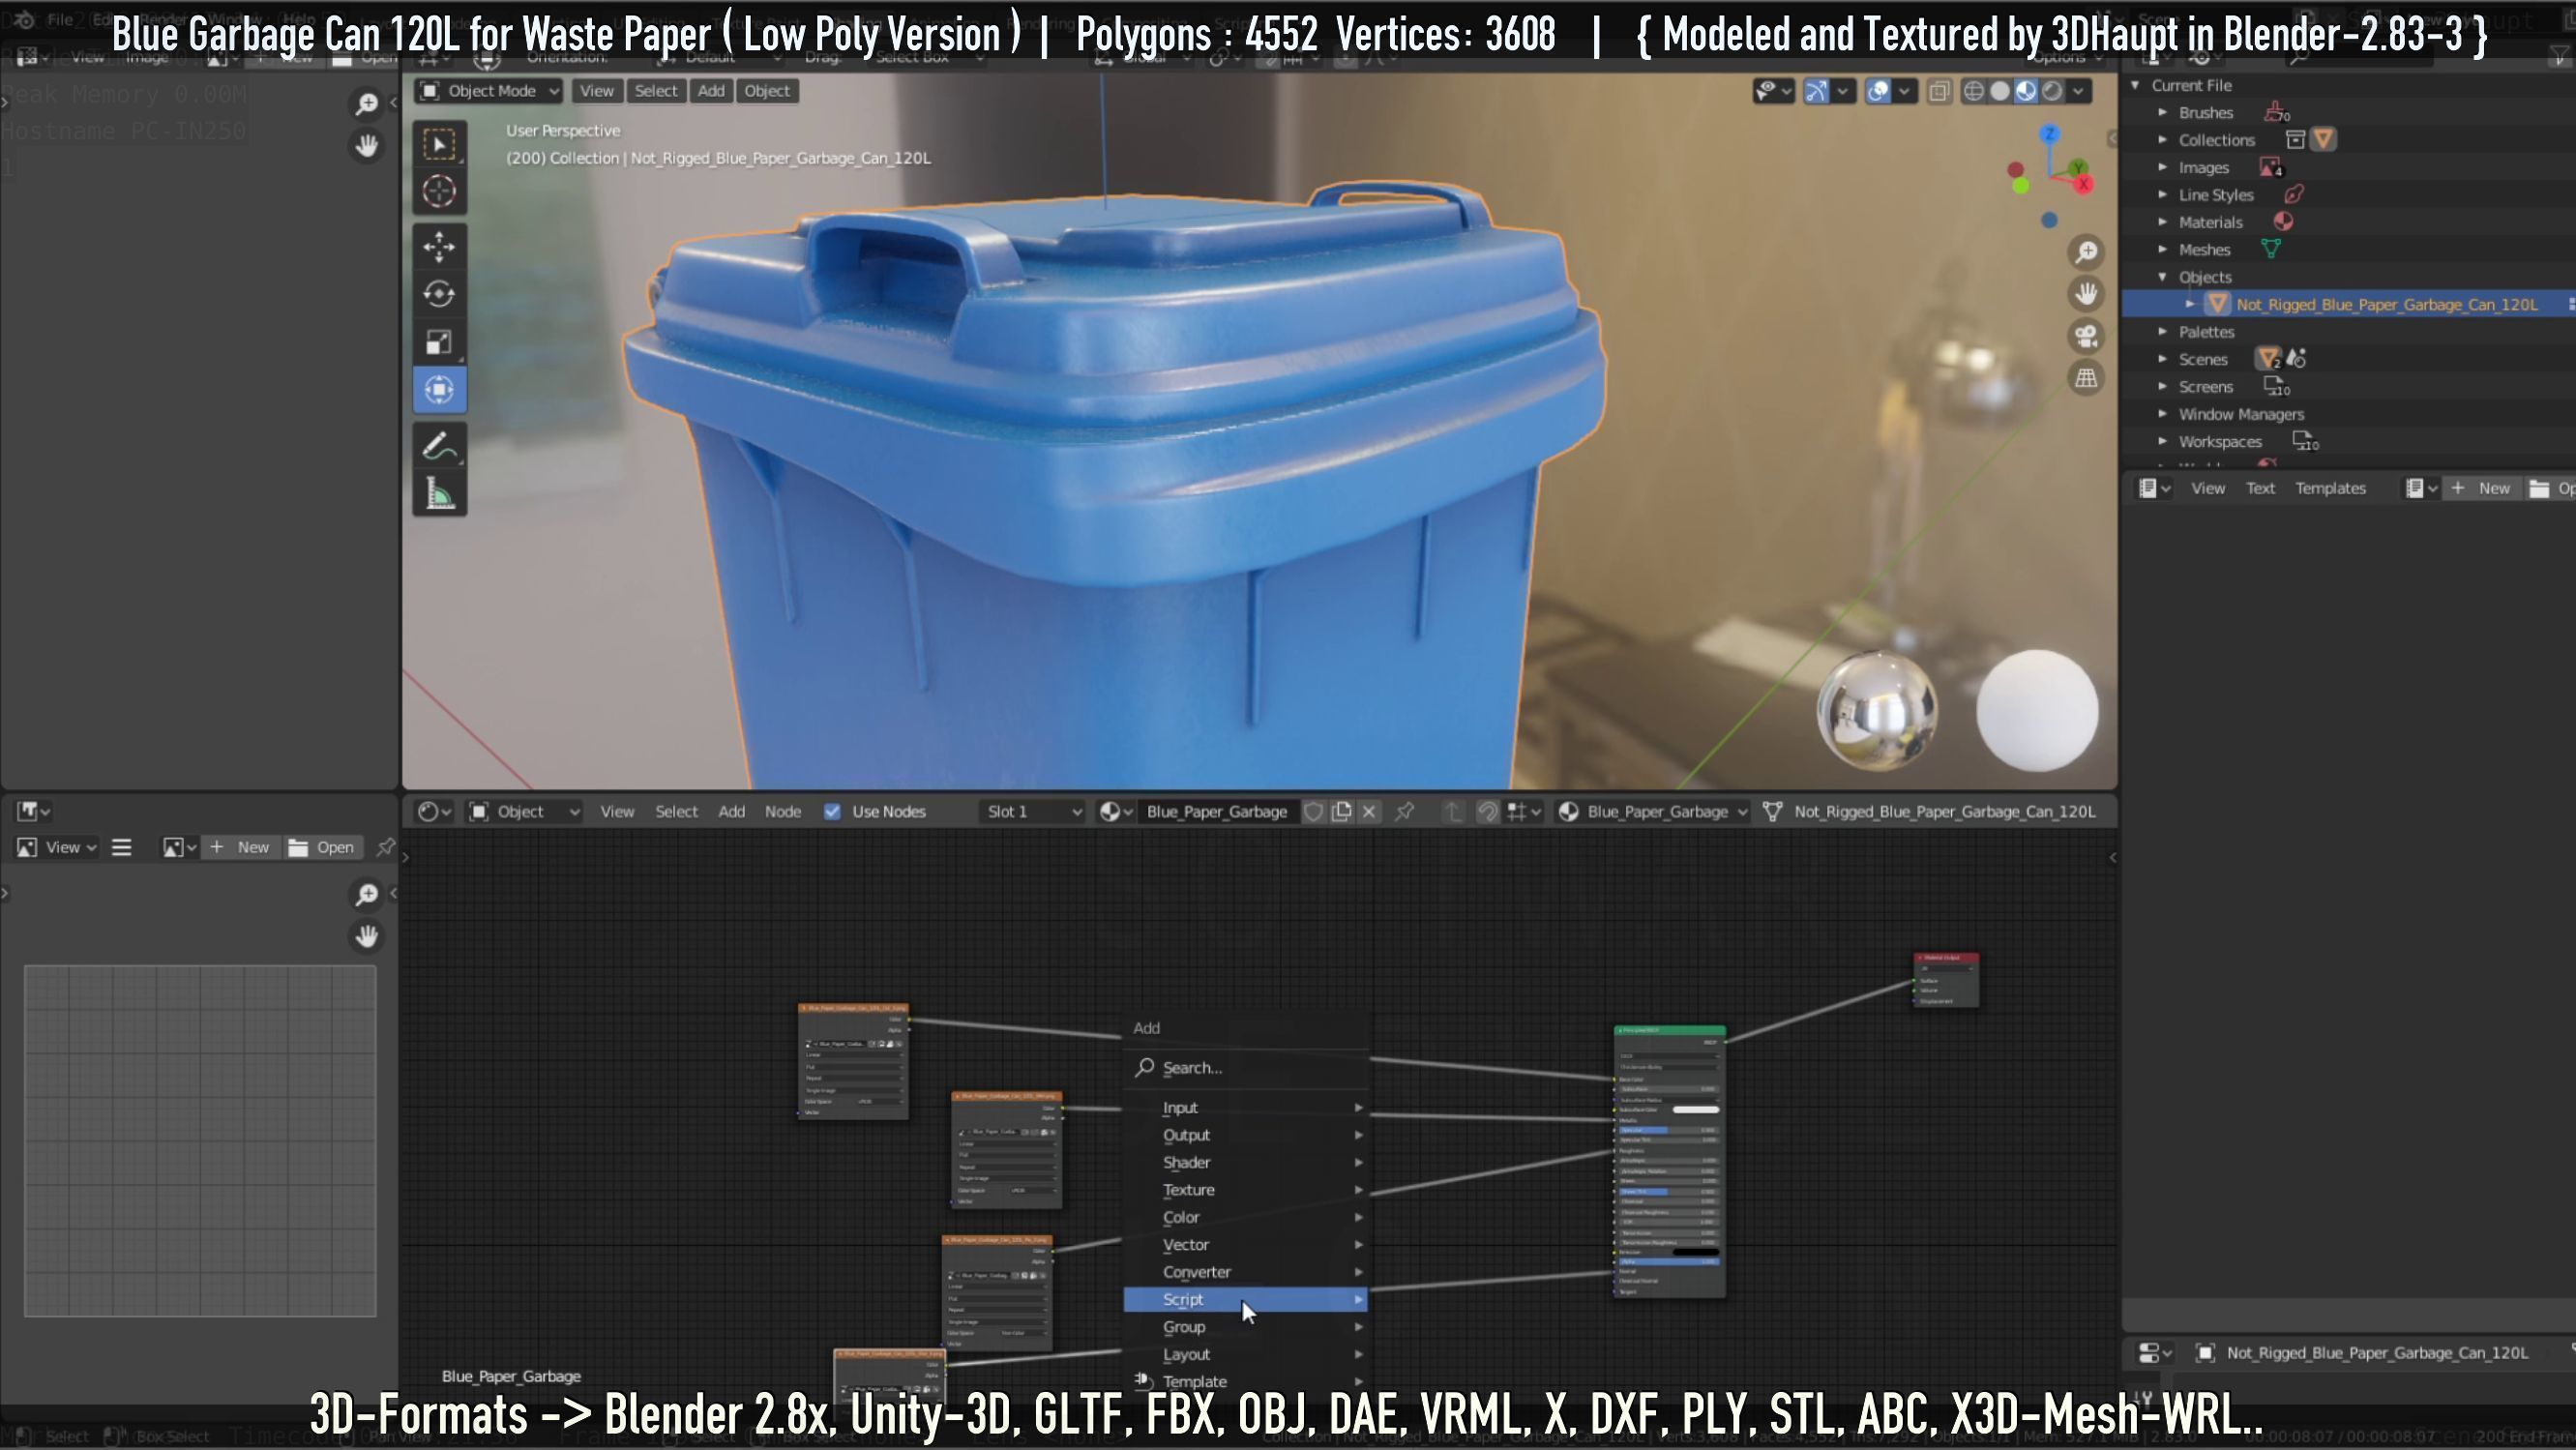Viewport: 2576px width, 1450px height.
Task: Switch to Wireframe viewport shading
Action: coord(1973,92)
